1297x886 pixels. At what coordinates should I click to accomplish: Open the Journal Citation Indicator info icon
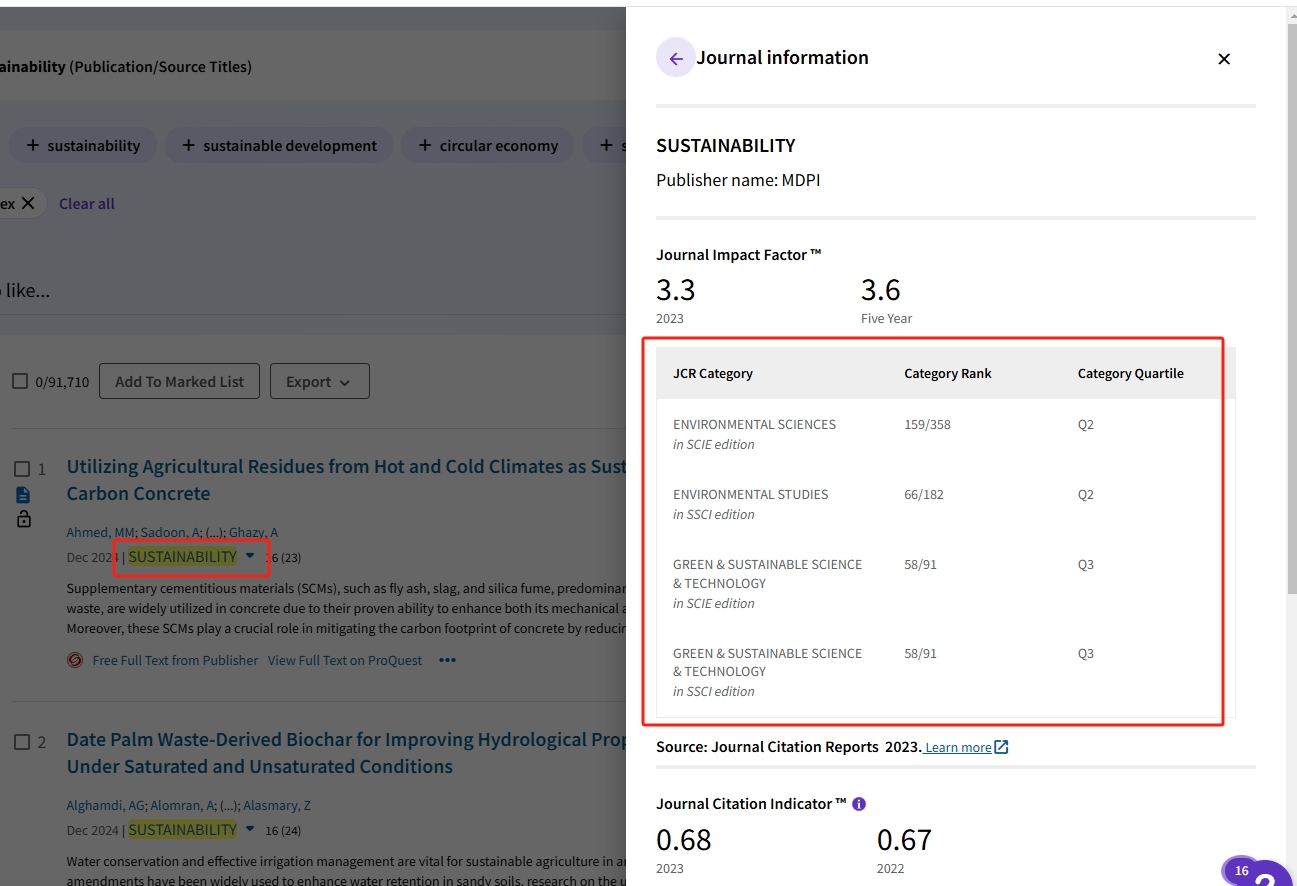[859, 804]
